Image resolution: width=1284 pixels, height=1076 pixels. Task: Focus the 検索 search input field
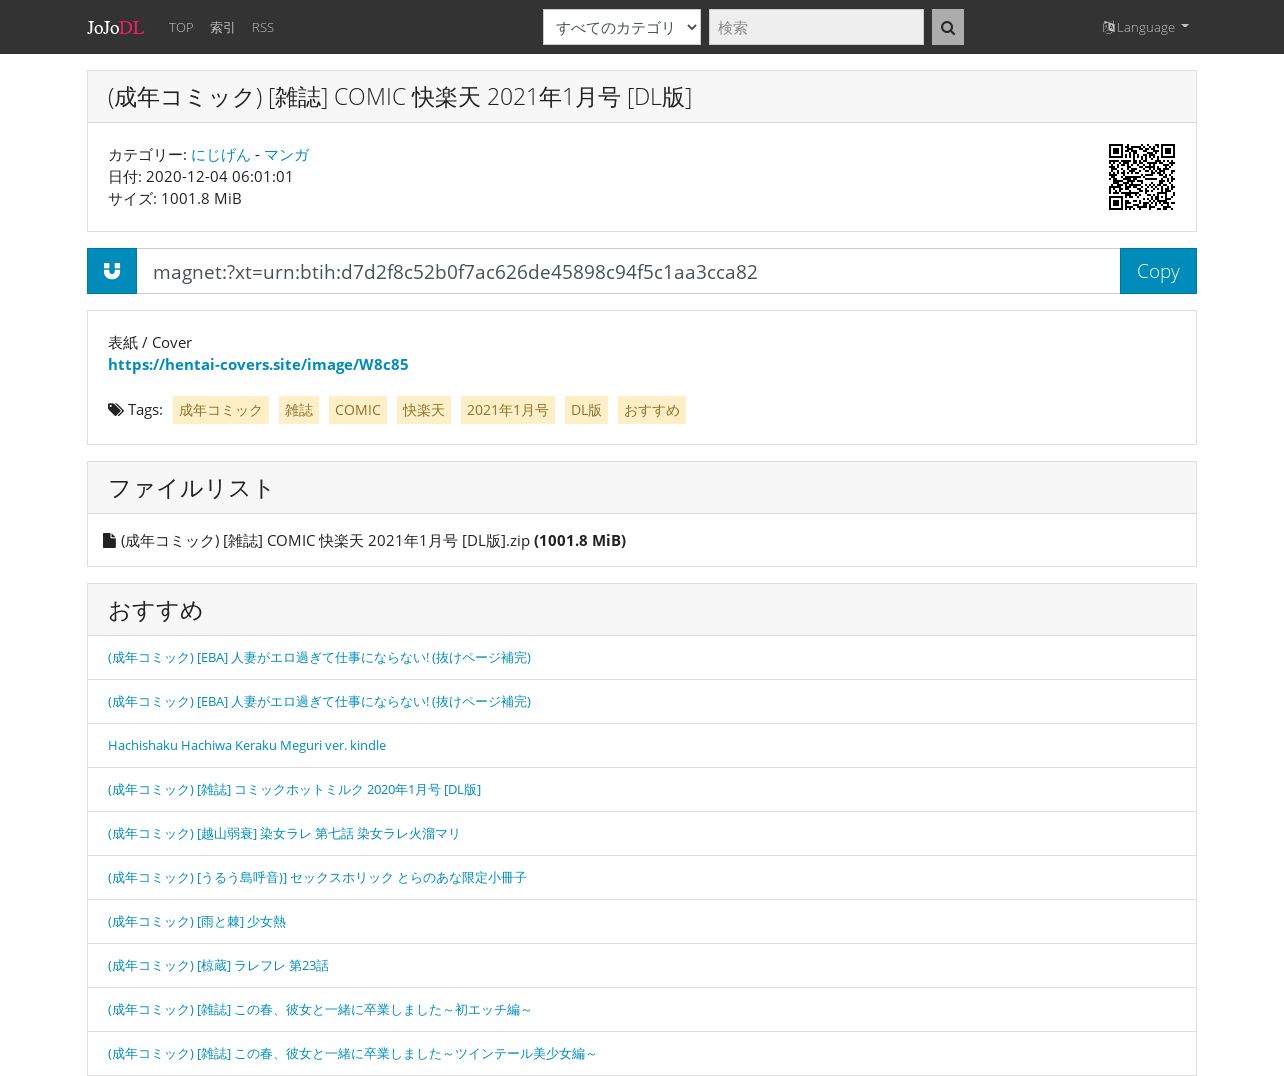816,27
